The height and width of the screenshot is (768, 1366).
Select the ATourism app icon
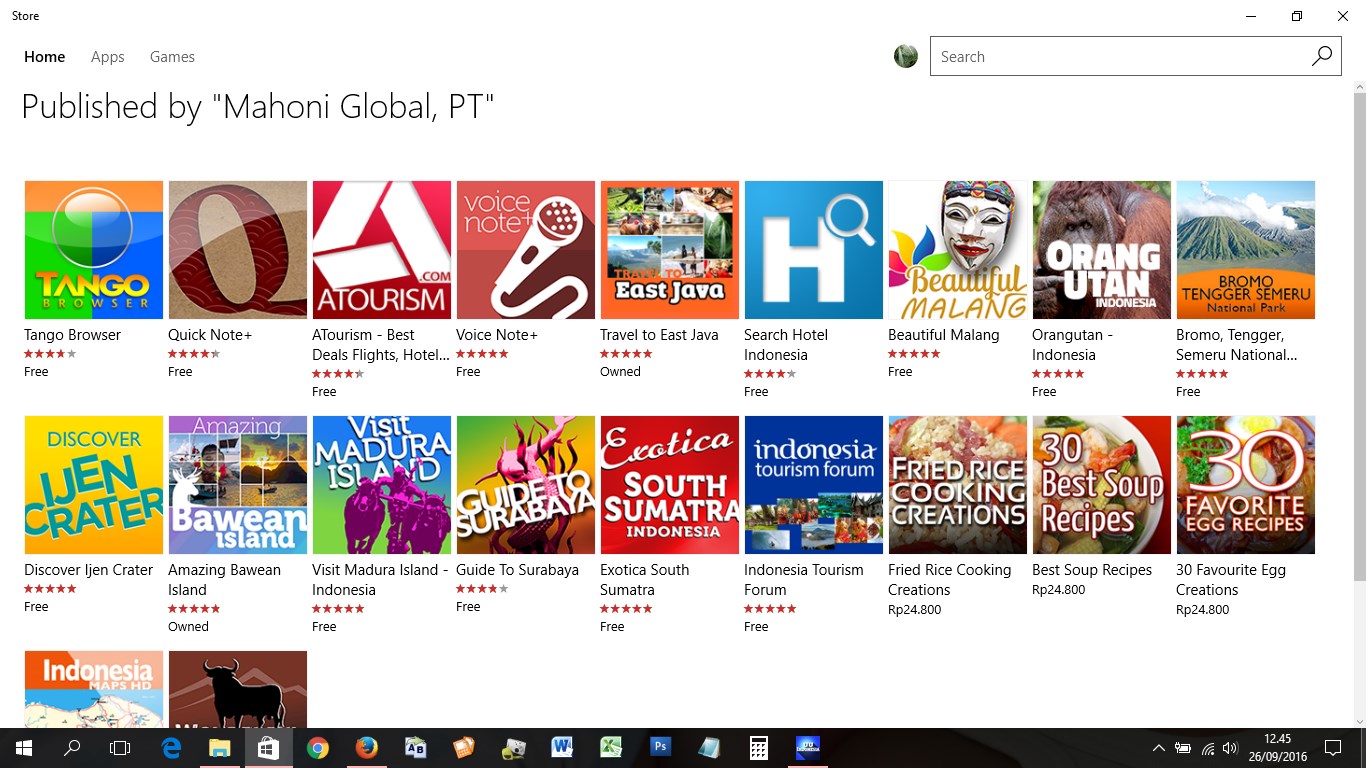[x=382, y=250]
